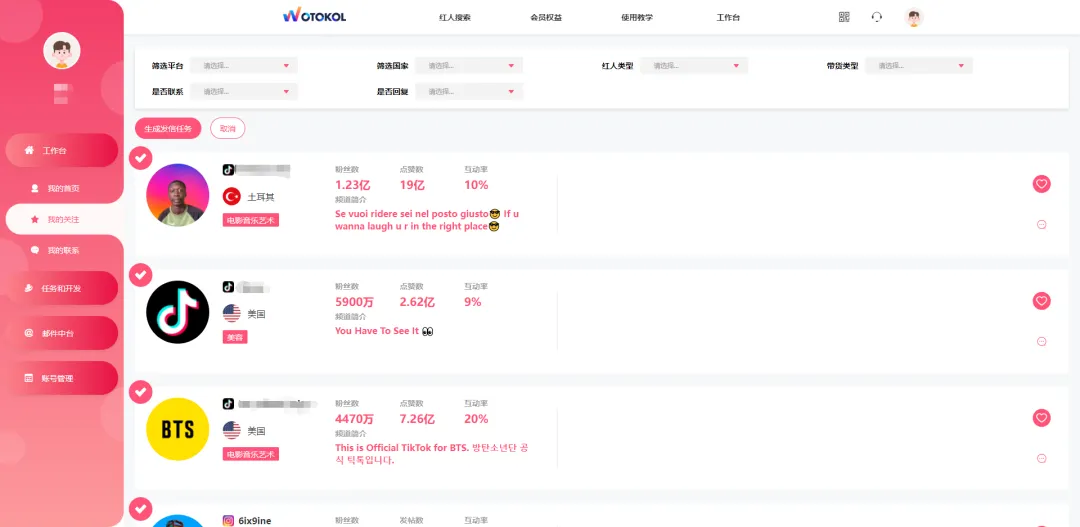Click the 取消 button

pos(227,128)
